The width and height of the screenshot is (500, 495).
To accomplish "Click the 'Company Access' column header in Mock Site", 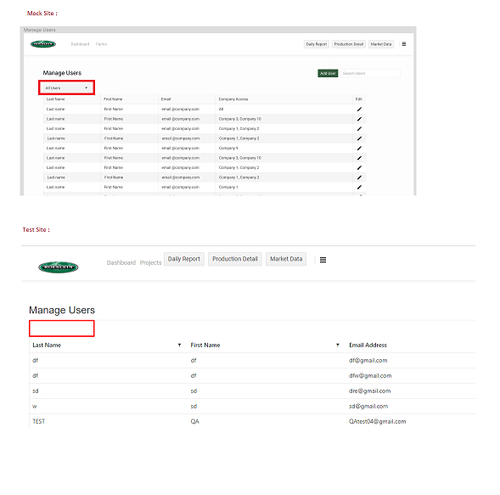I will pyautogui.click(x=233, y=99).
